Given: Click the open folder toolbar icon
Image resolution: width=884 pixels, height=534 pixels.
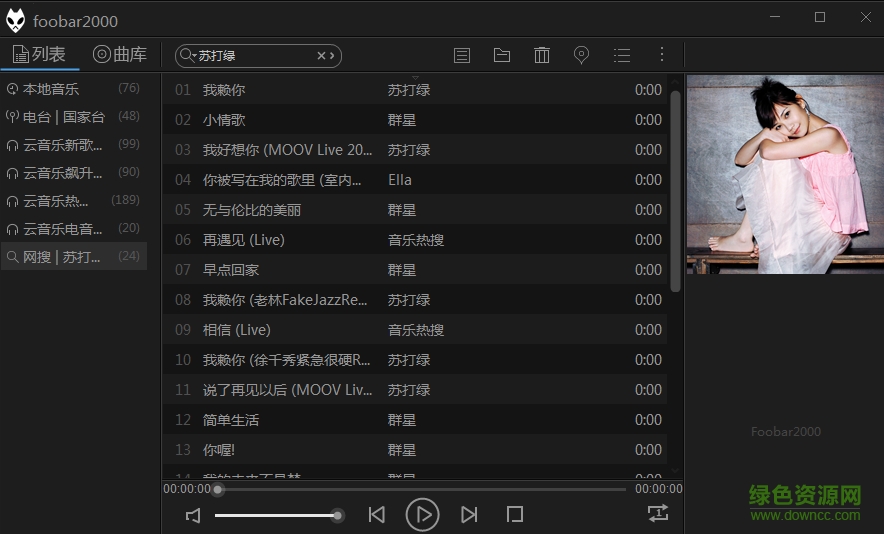Looking at the screenshot, I should tap(502, 55).
